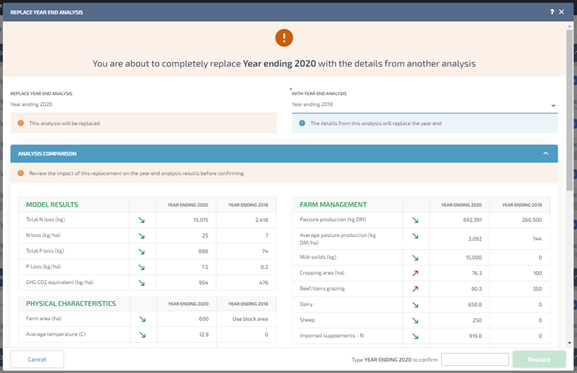Viewport: 577px width, 373px height.
Task: Click the green arrow for N loss (kg/ha)
Action: click(142, 236)
